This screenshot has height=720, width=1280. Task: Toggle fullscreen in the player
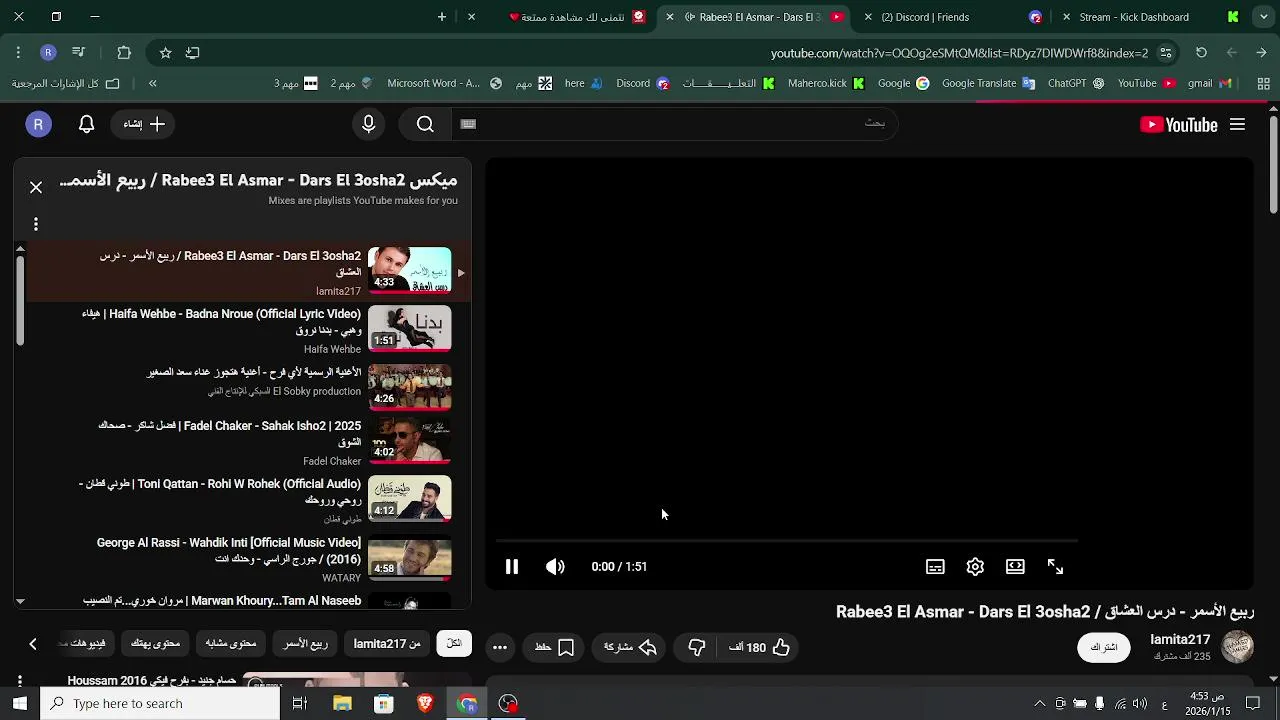[1055, 567]
